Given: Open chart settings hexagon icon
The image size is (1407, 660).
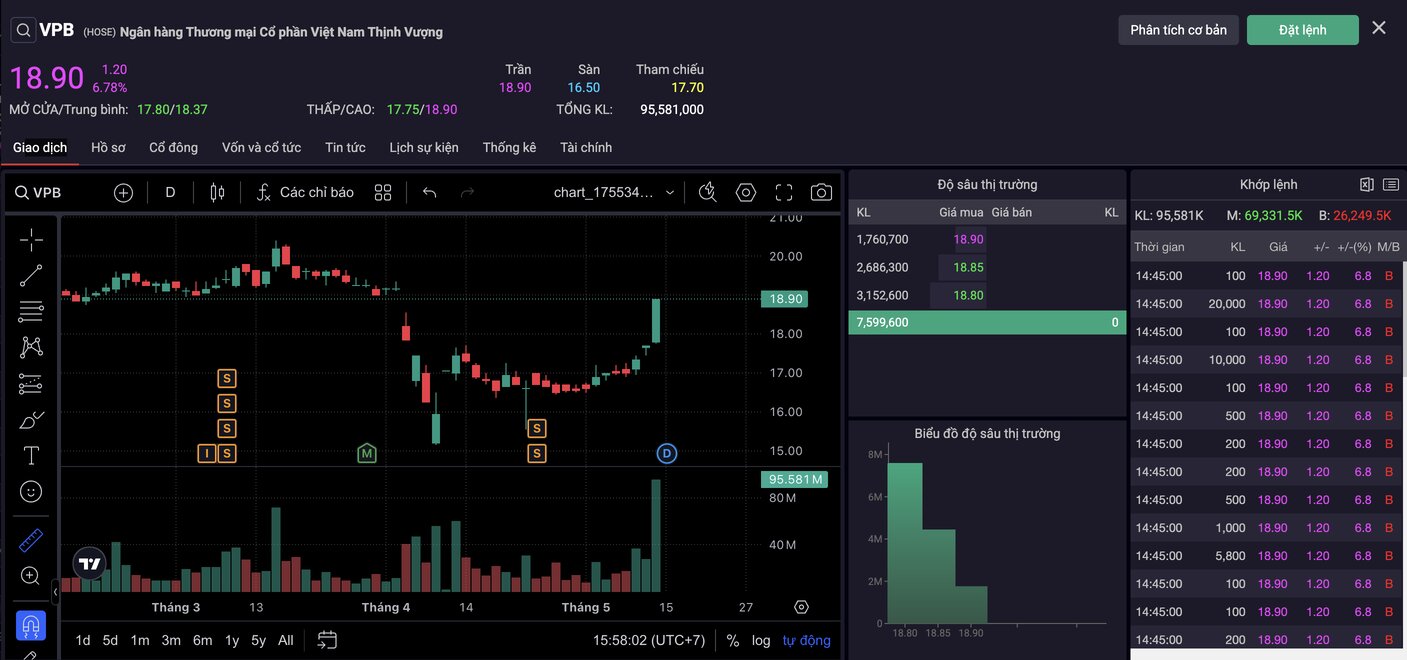Looking at the screenshot, I should 746,192.
